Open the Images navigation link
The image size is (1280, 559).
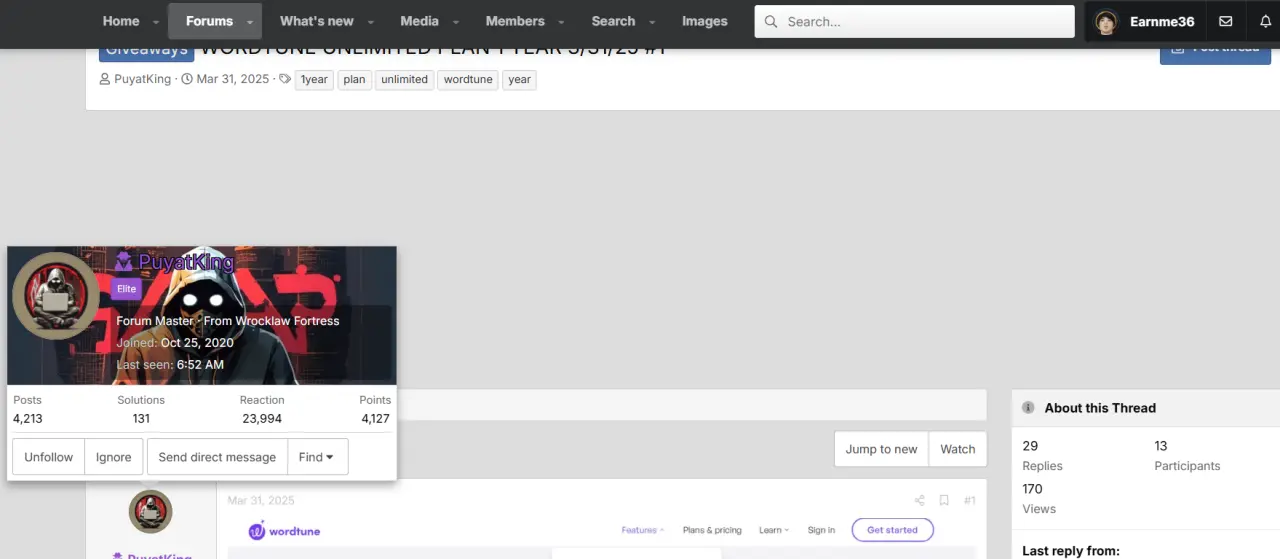[705, 21]
